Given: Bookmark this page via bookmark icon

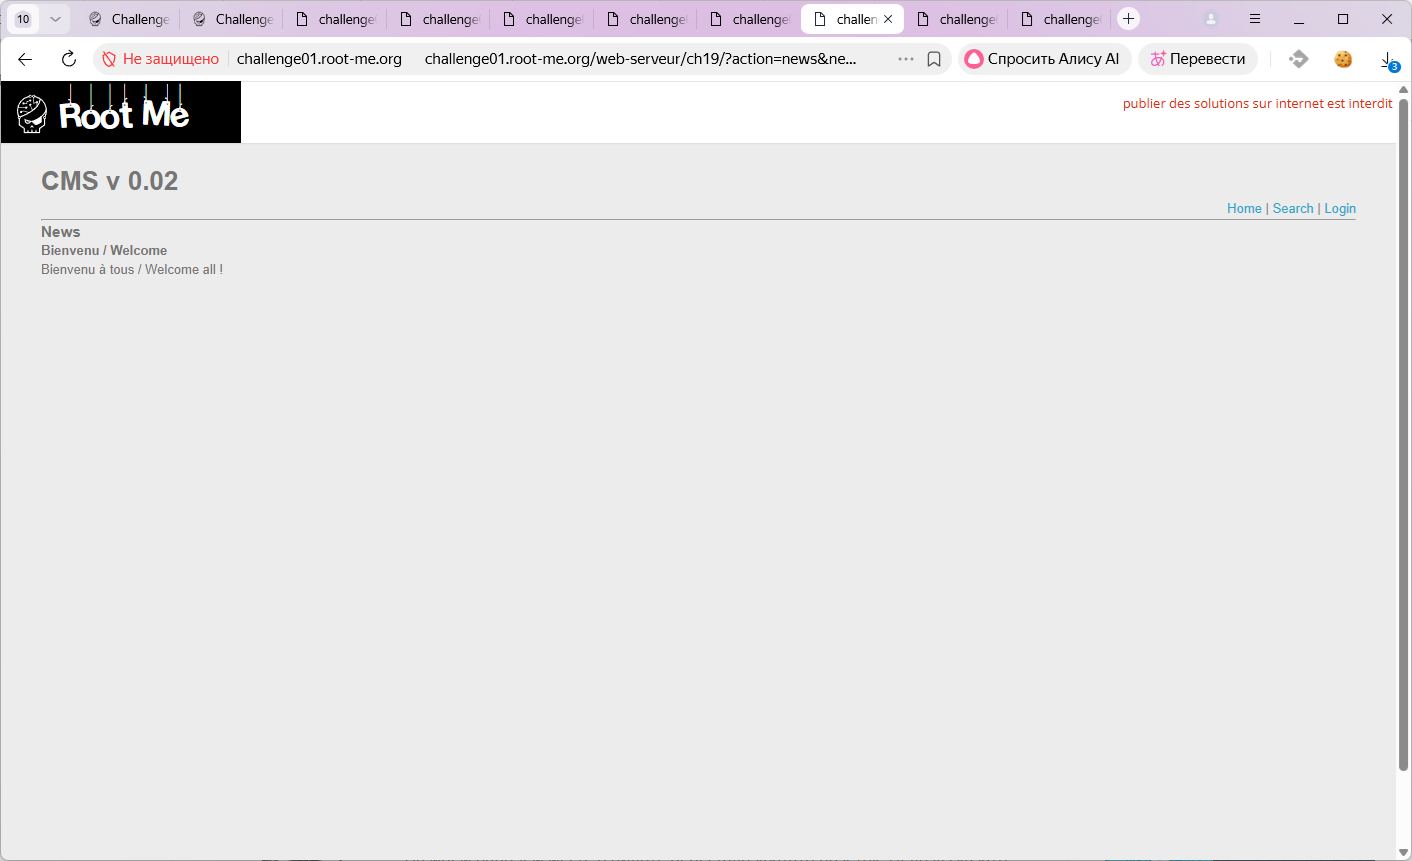Looking at the screenshot, I should point(934,59).
